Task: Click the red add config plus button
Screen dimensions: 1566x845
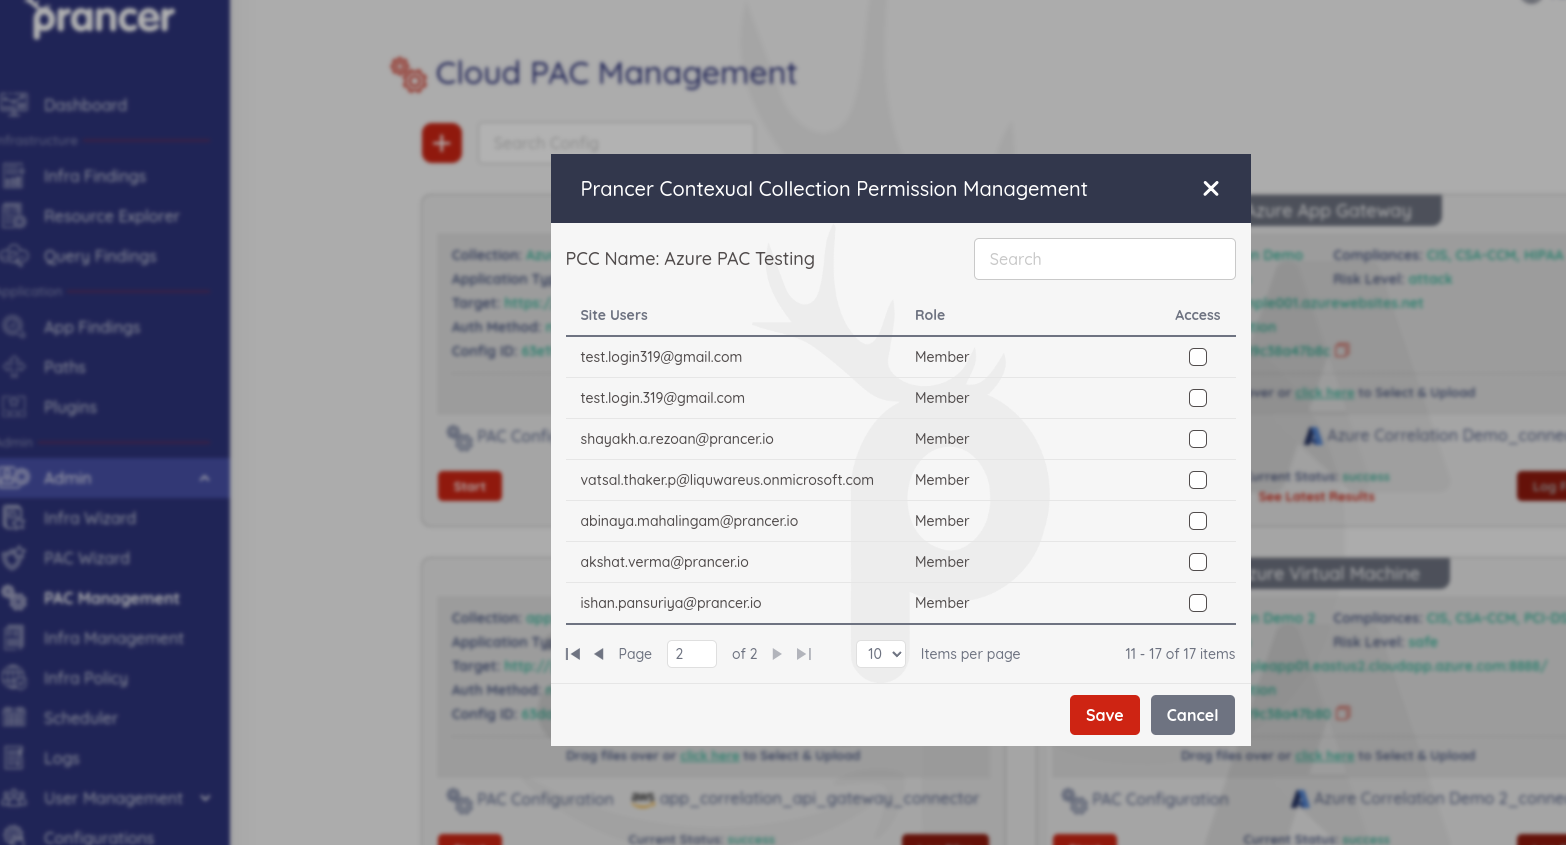Action: [442, 143]
